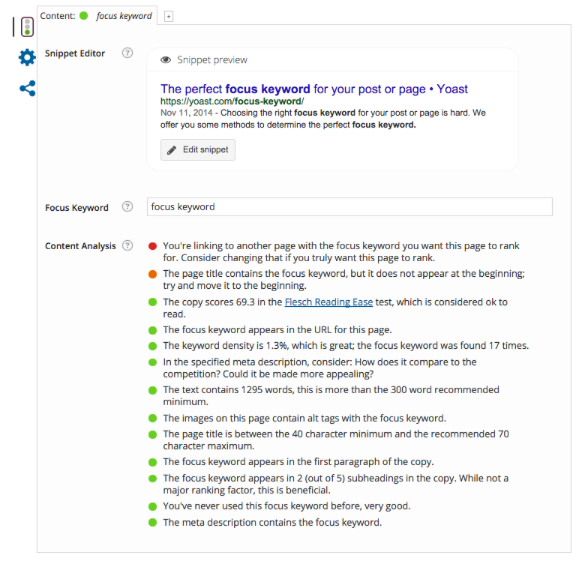
Task: Click the yoast.com/focus-keyword URL in snippet
Action: (232, 102)
